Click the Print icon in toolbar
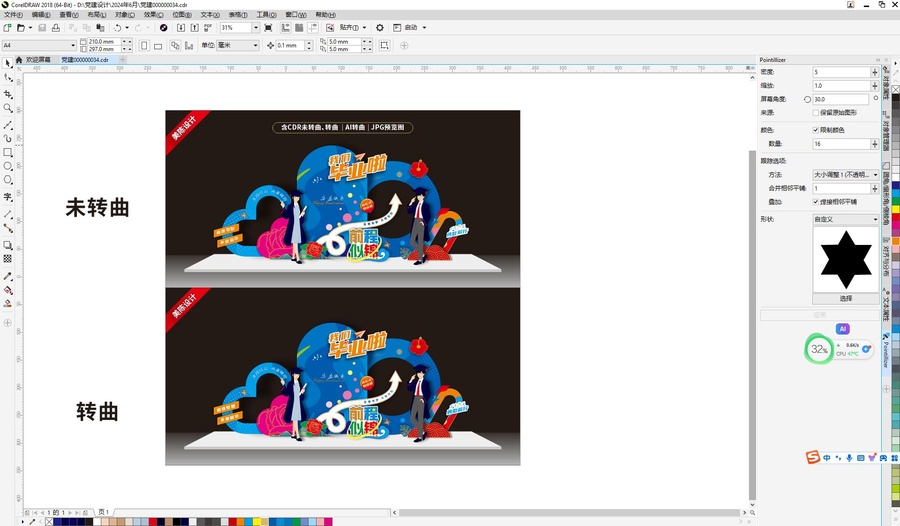The height and width of the screenshot is (526, 900). 56,28
